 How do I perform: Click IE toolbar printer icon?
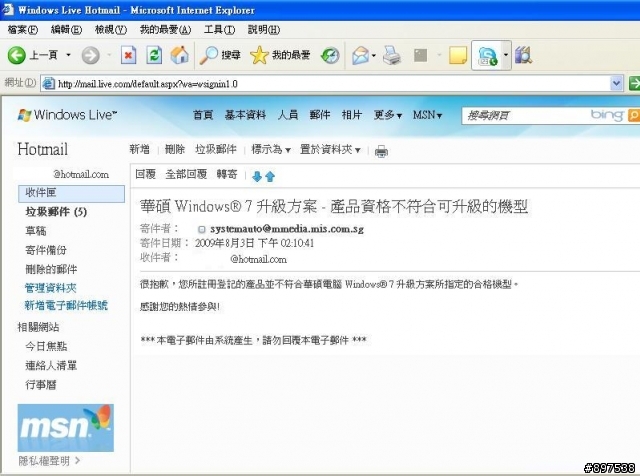[392, 55]
